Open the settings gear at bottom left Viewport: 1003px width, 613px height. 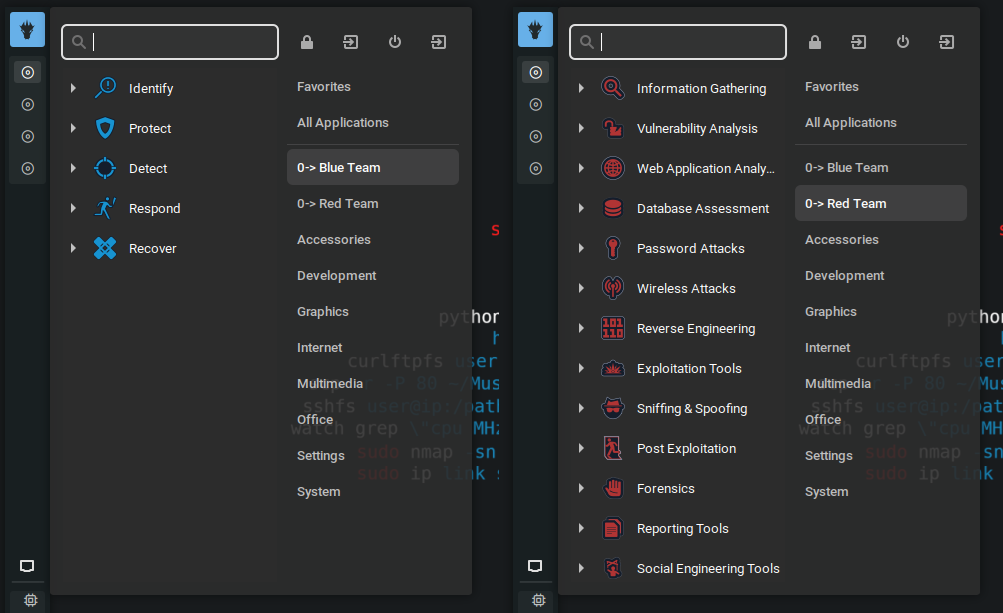[x=30, y=600]
